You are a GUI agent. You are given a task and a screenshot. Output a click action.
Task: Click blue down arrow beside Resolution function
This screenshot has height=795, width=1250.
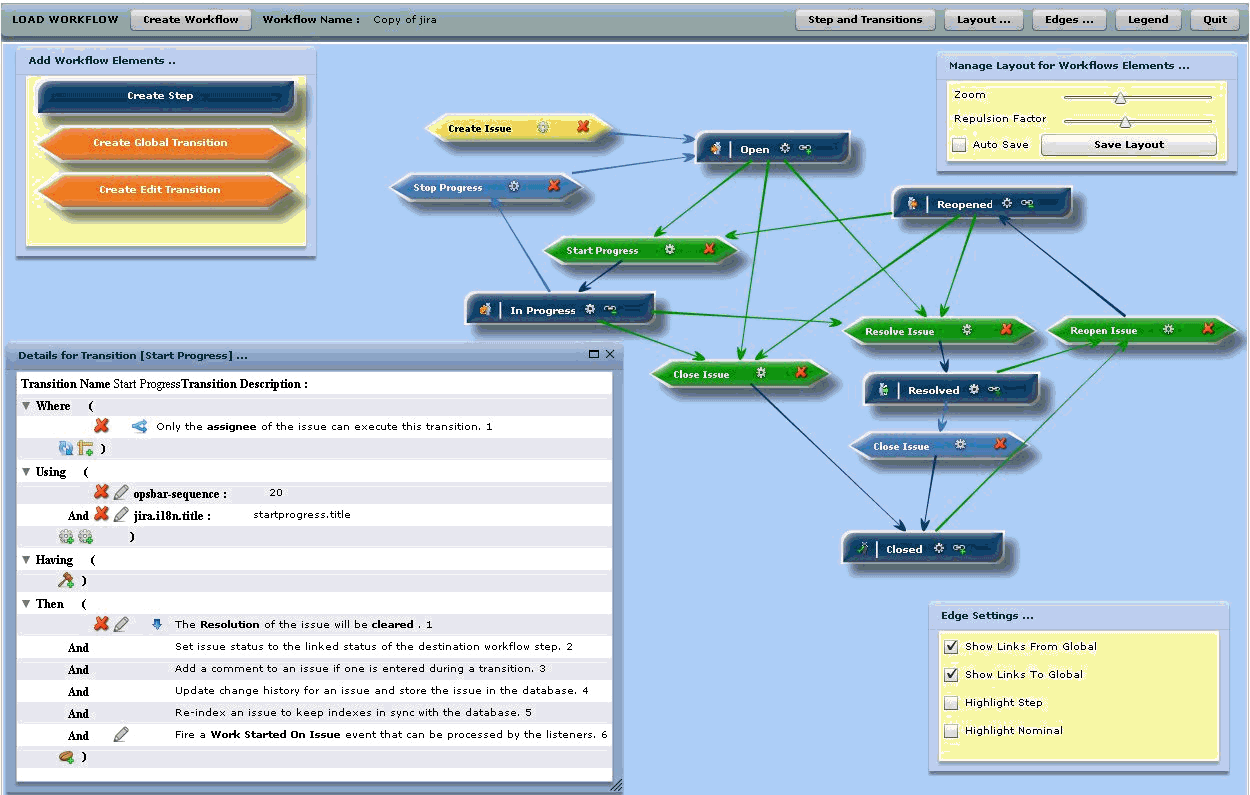pyautogui.click(x=156, y=624)
